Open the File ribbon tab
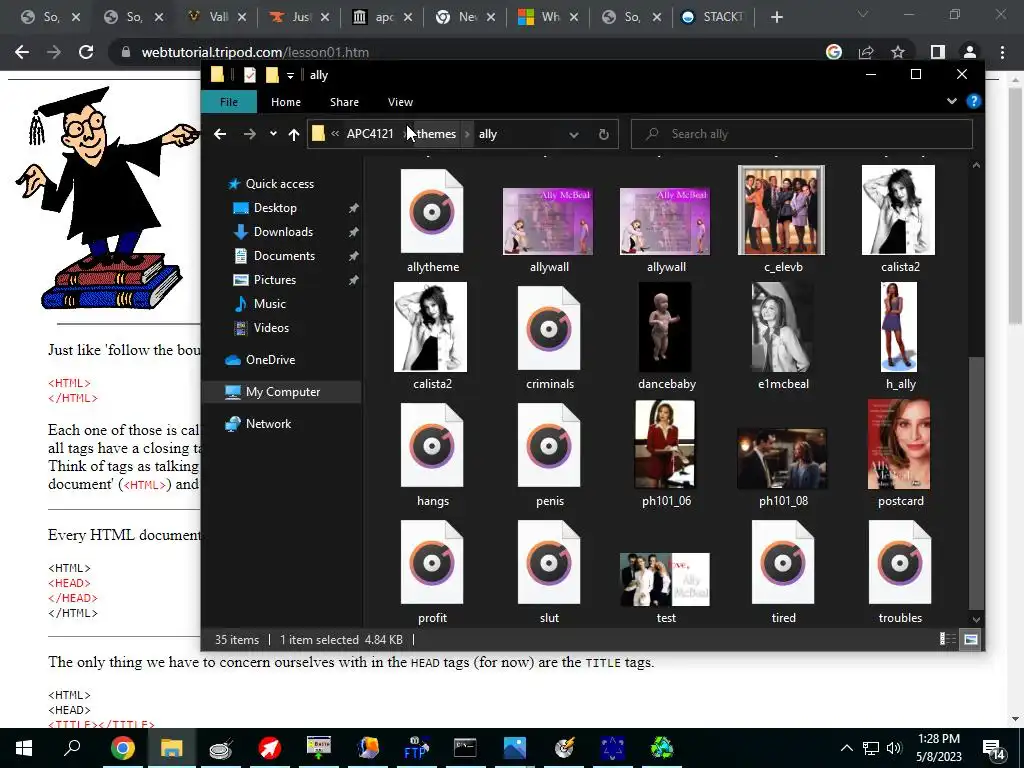1024x768 pixels. click(229, 102)
